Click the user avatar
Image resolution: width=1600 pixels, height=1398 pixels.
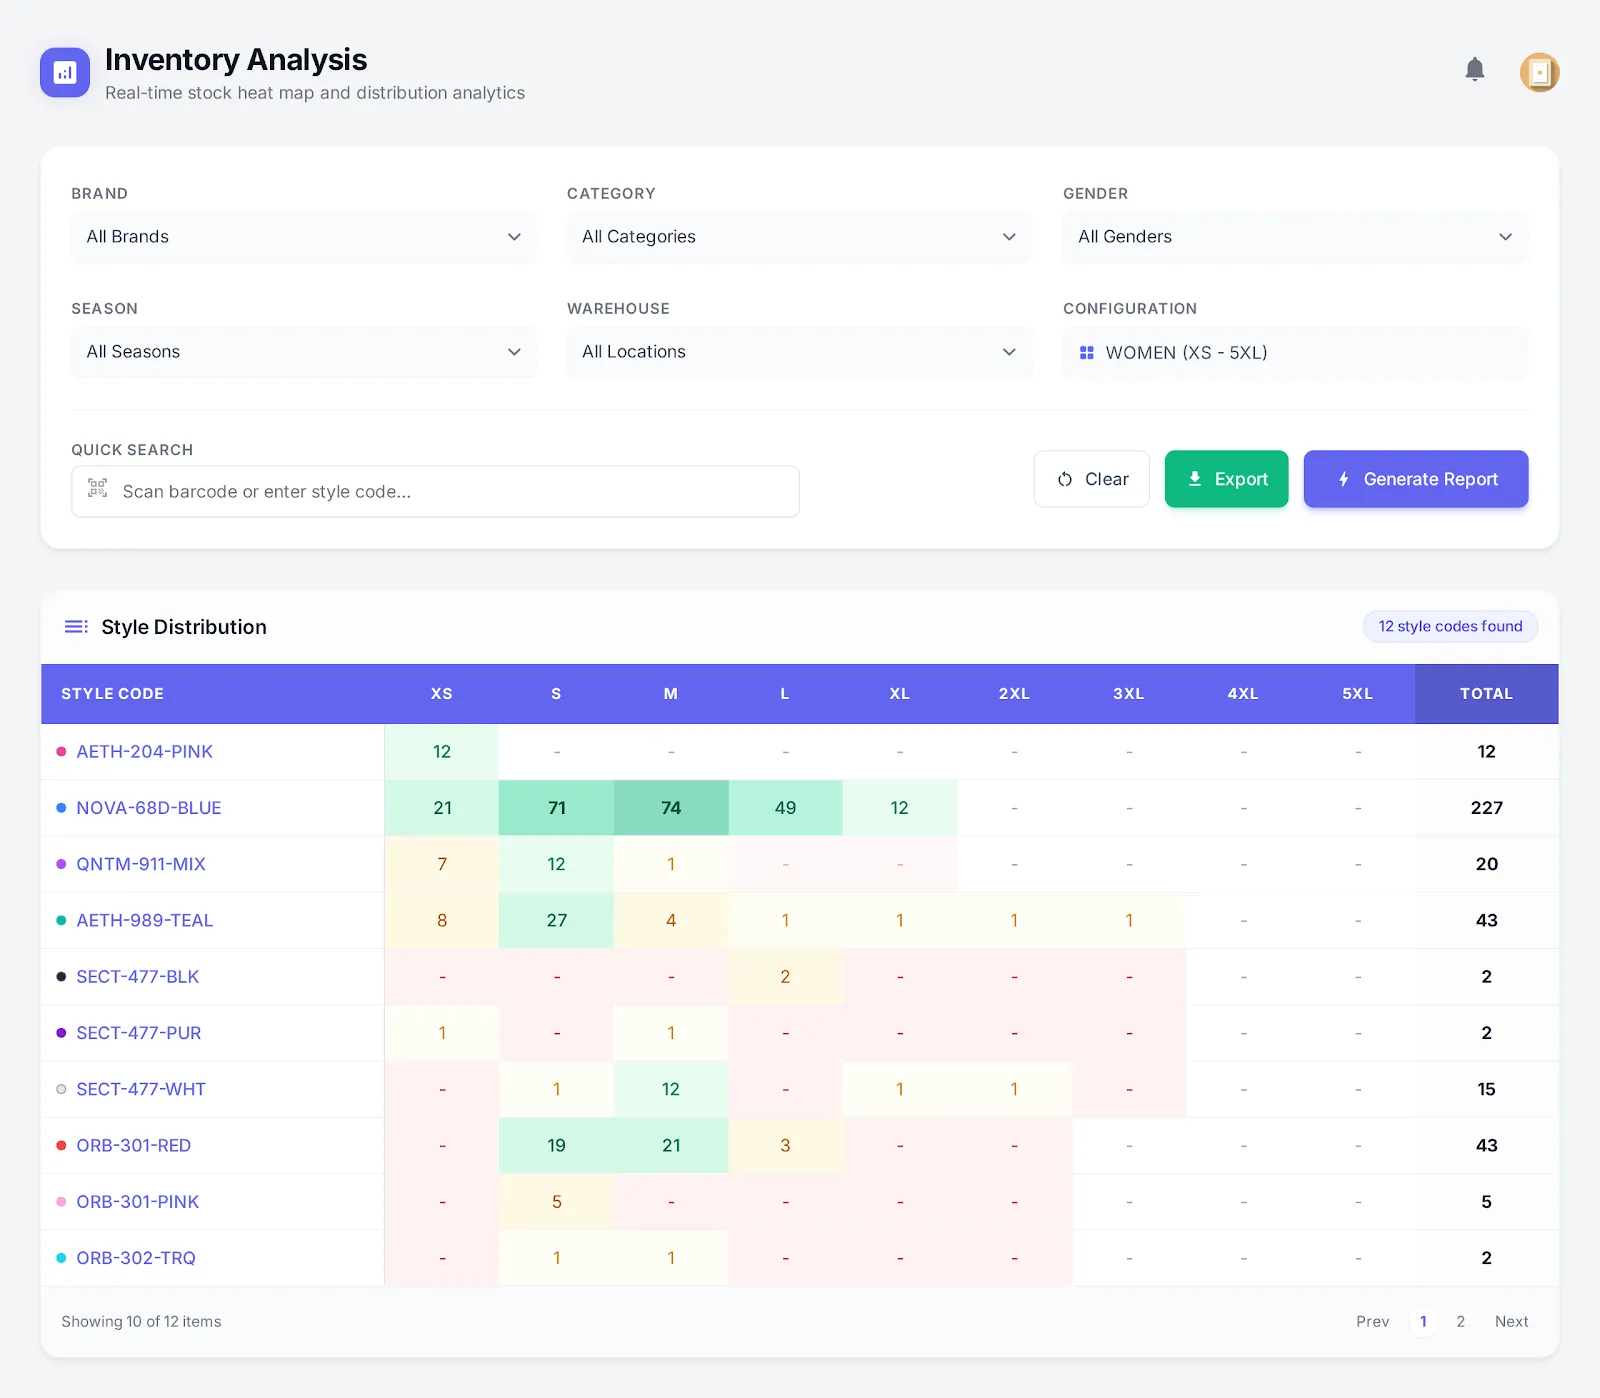[1539, 72]
